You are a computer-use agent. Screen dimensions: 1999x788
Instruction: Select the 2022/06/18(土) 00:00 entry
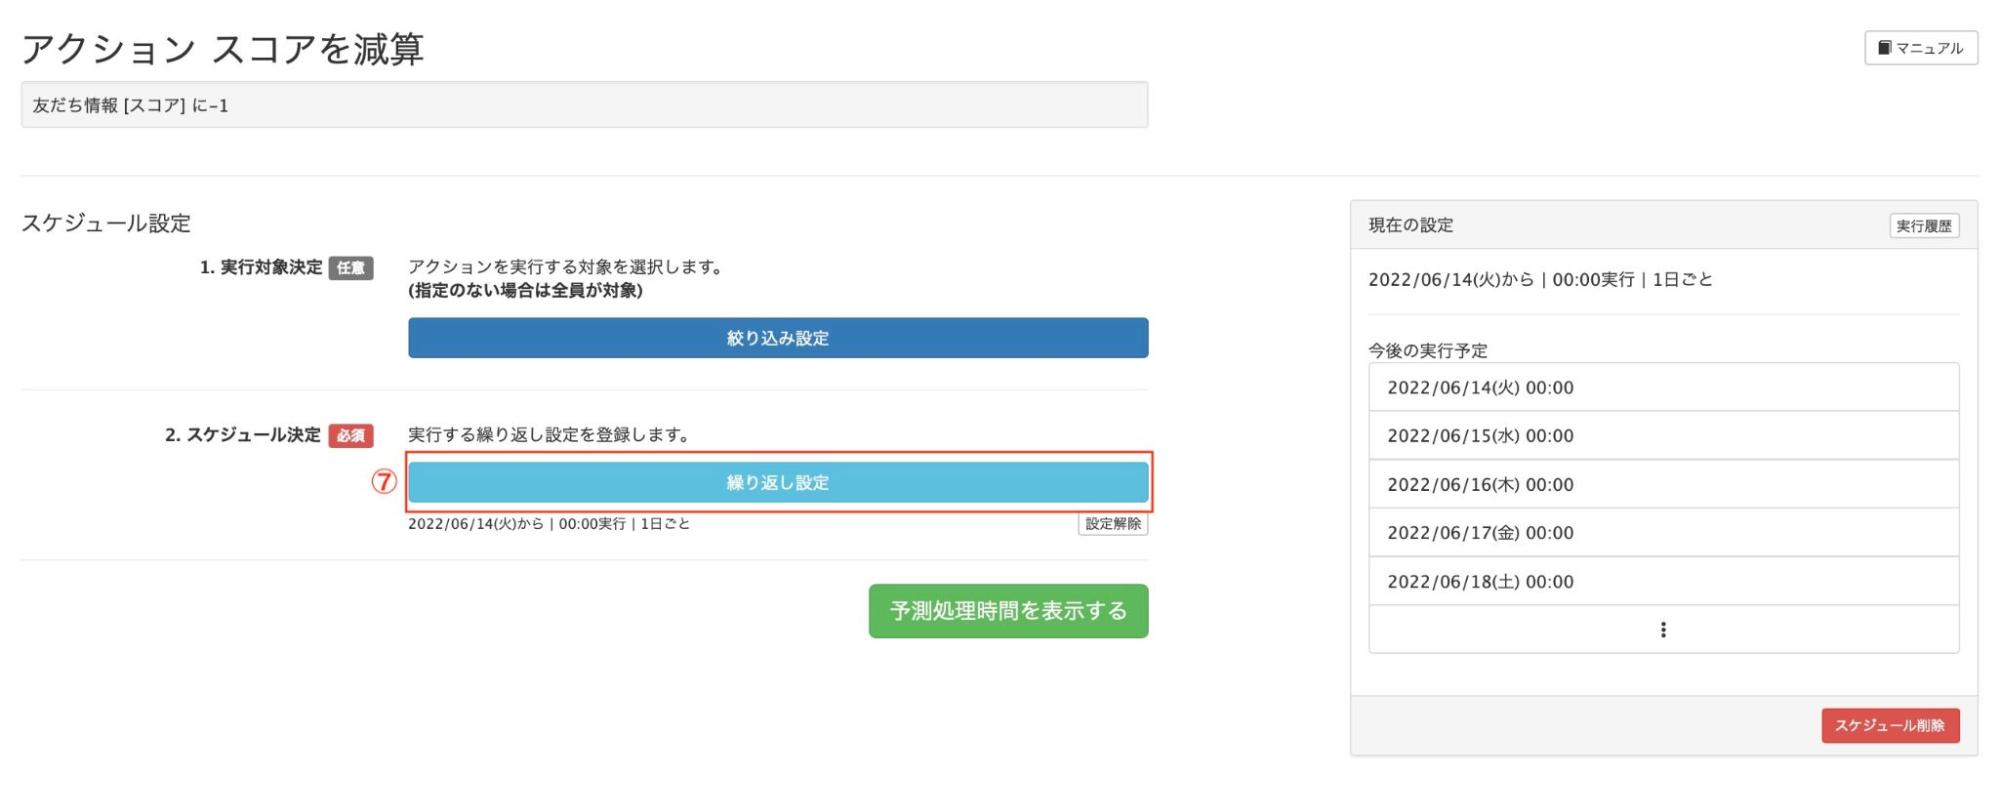coord(1662,582)
